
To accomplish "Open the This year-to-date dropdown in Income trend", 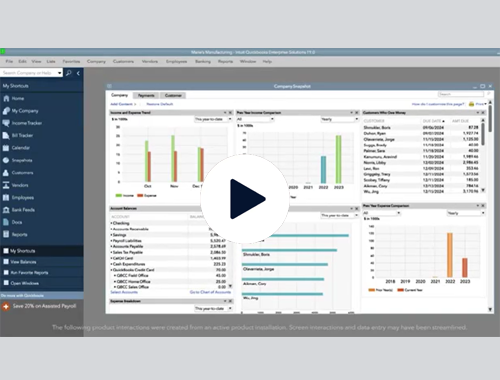I will click(x=213, y=119).
